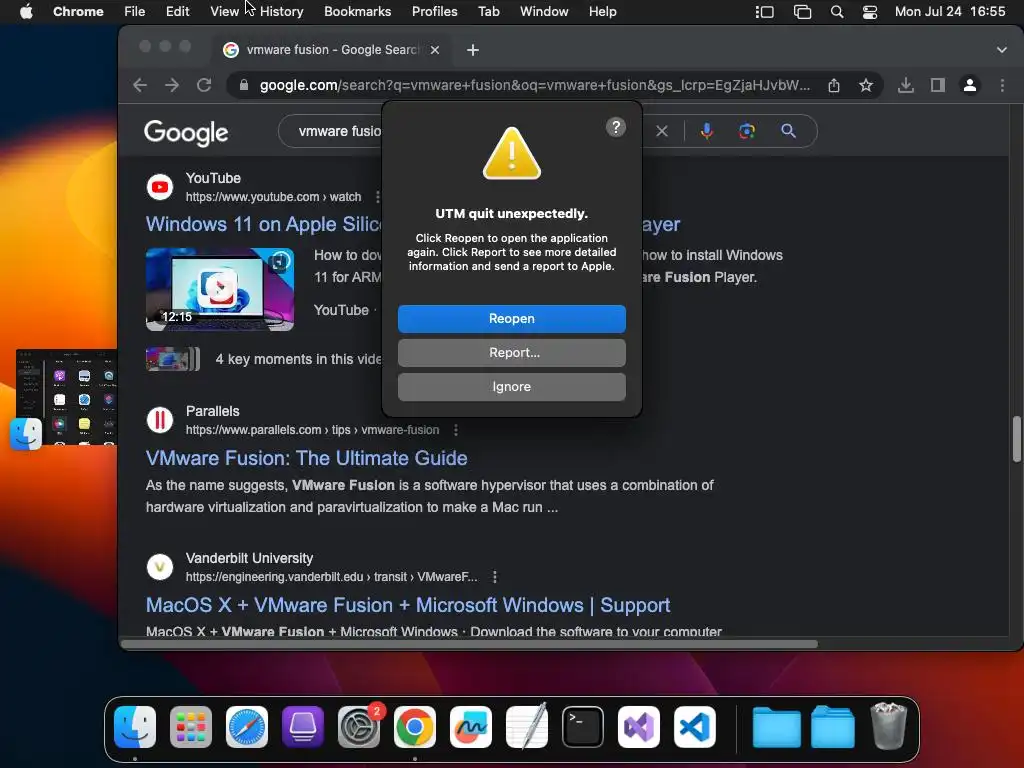Open options for Vanderbilt University result
This screenshot has height=768, width=1024.
(494, 577)
